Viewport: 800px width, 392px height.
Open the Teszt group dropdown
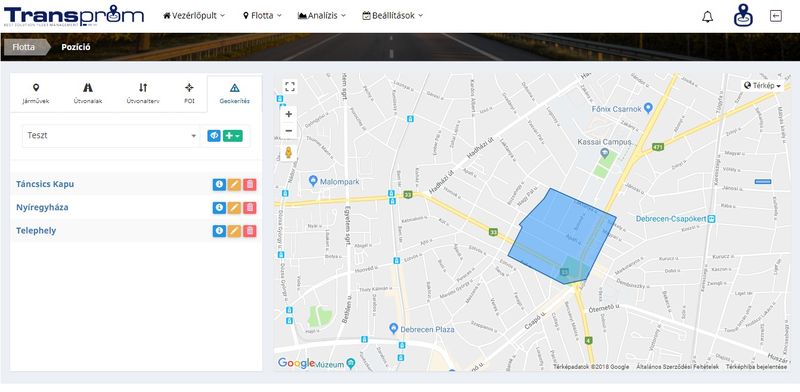[111, 136]
